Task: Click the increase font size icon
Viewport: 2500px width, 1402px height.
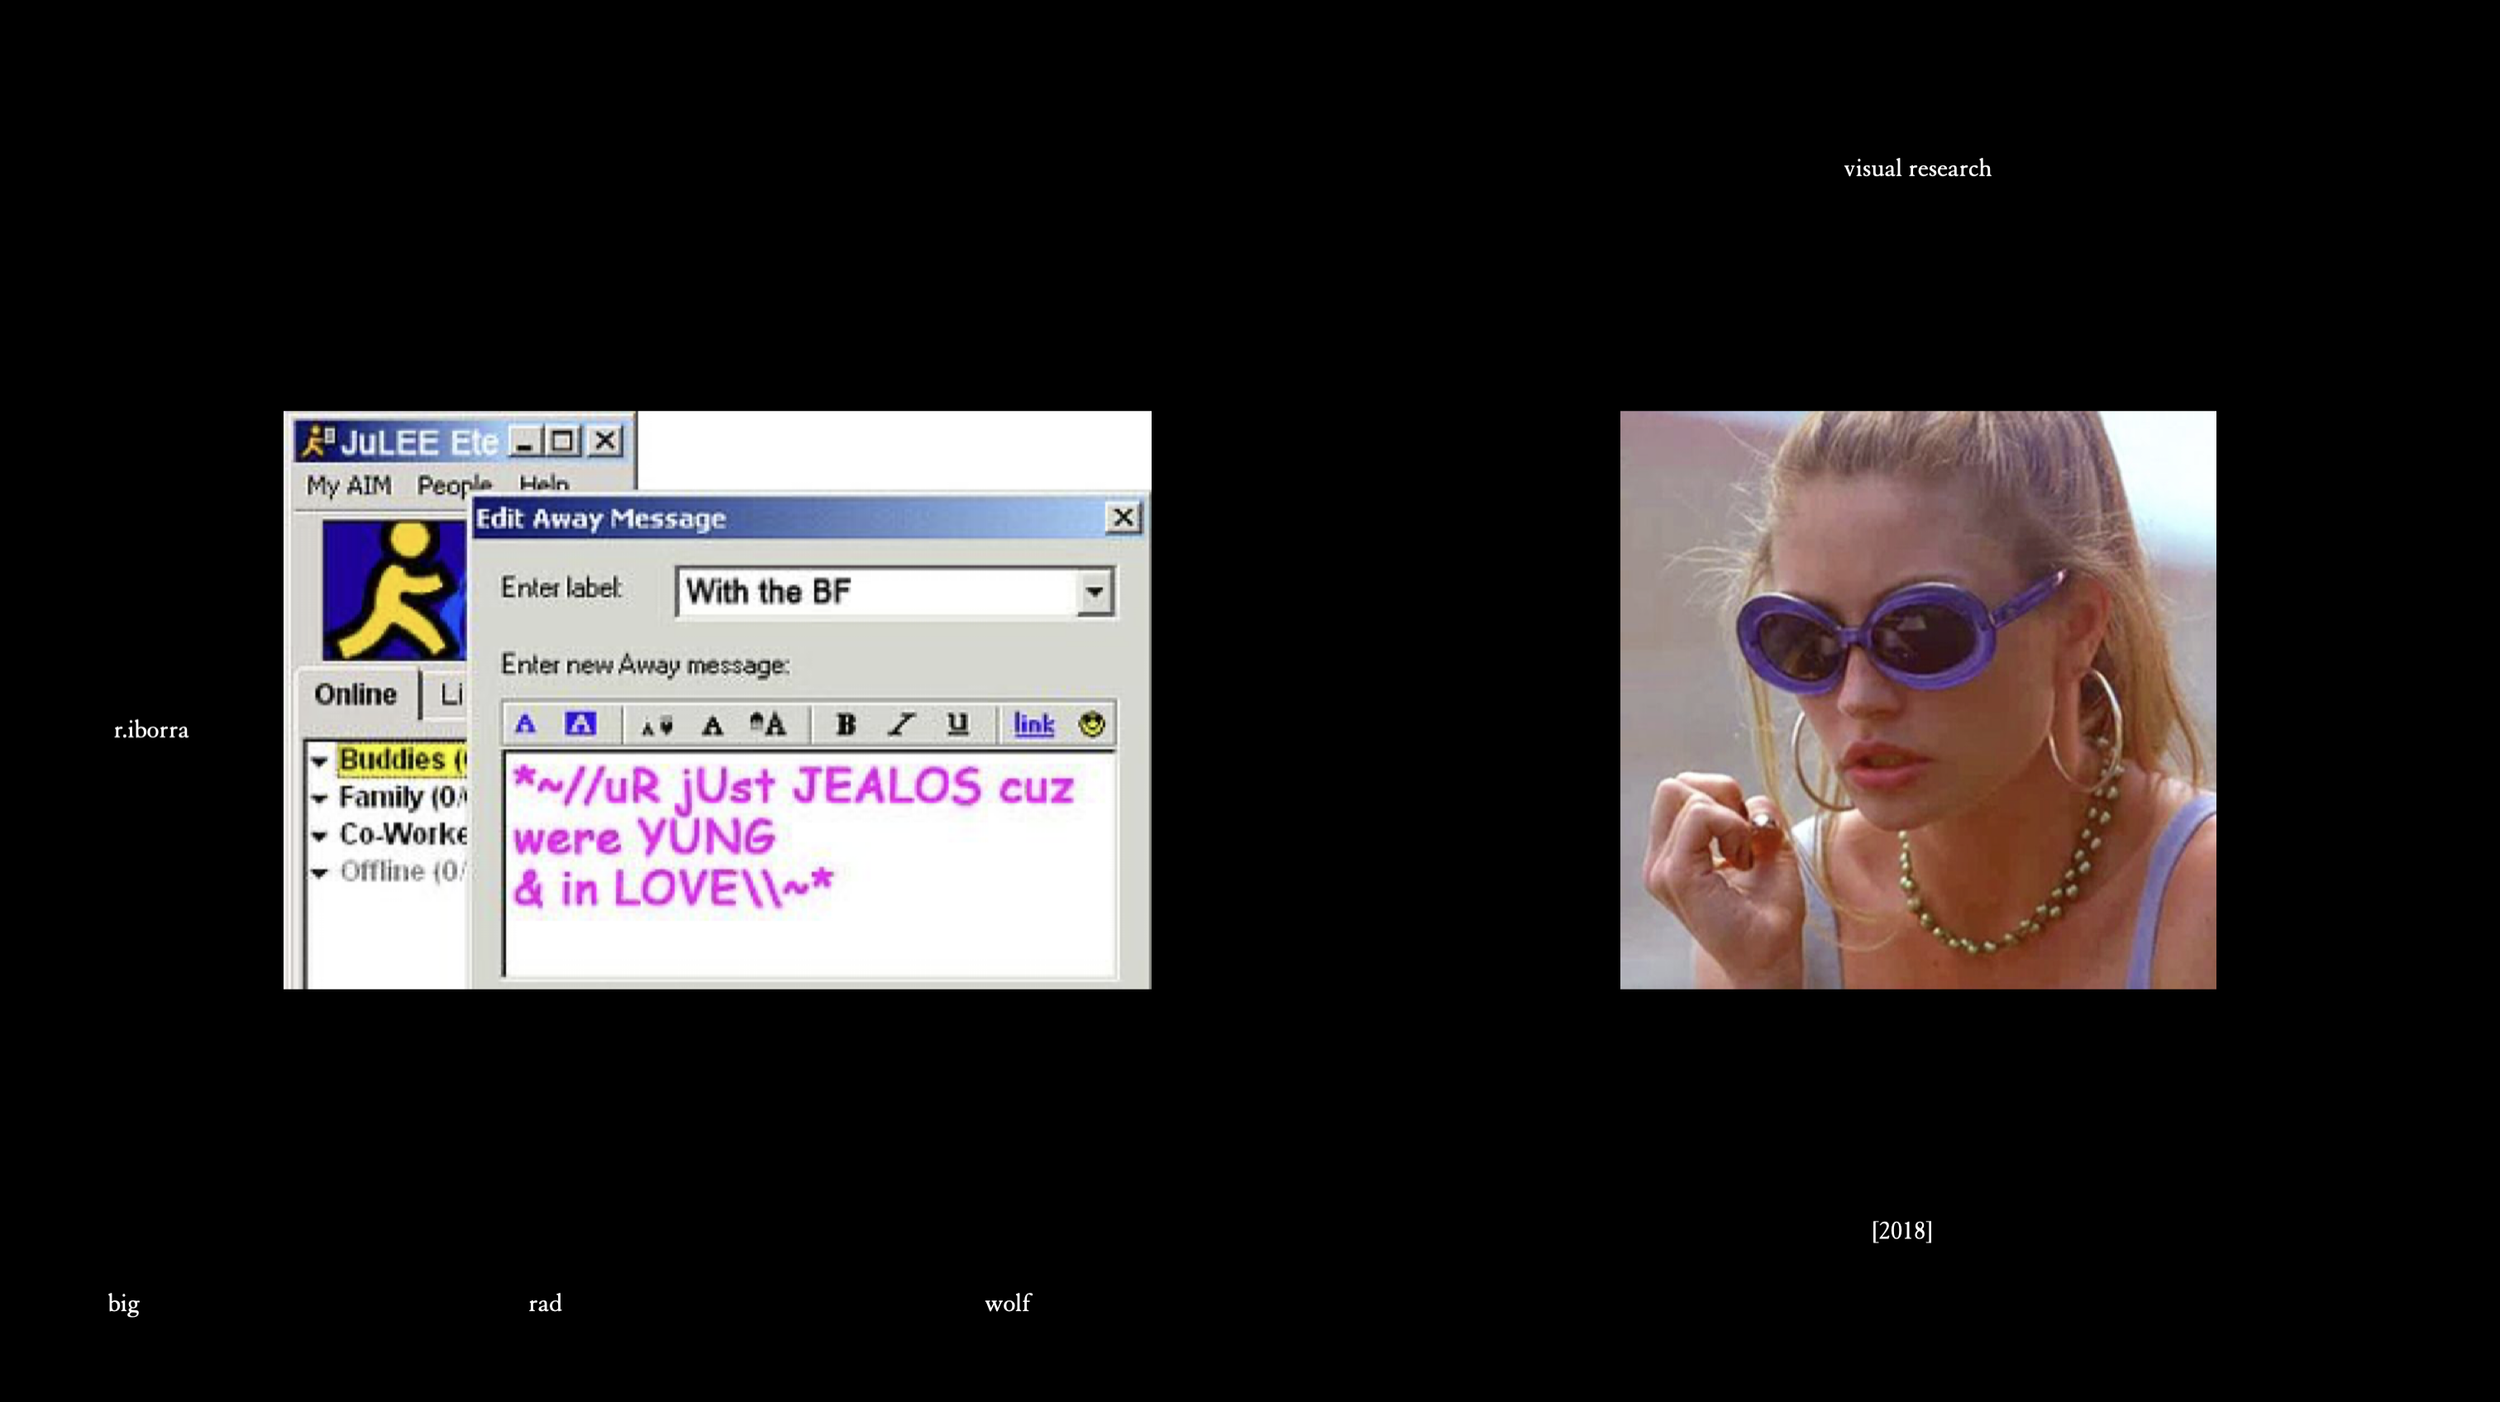Action: [768, 724]
